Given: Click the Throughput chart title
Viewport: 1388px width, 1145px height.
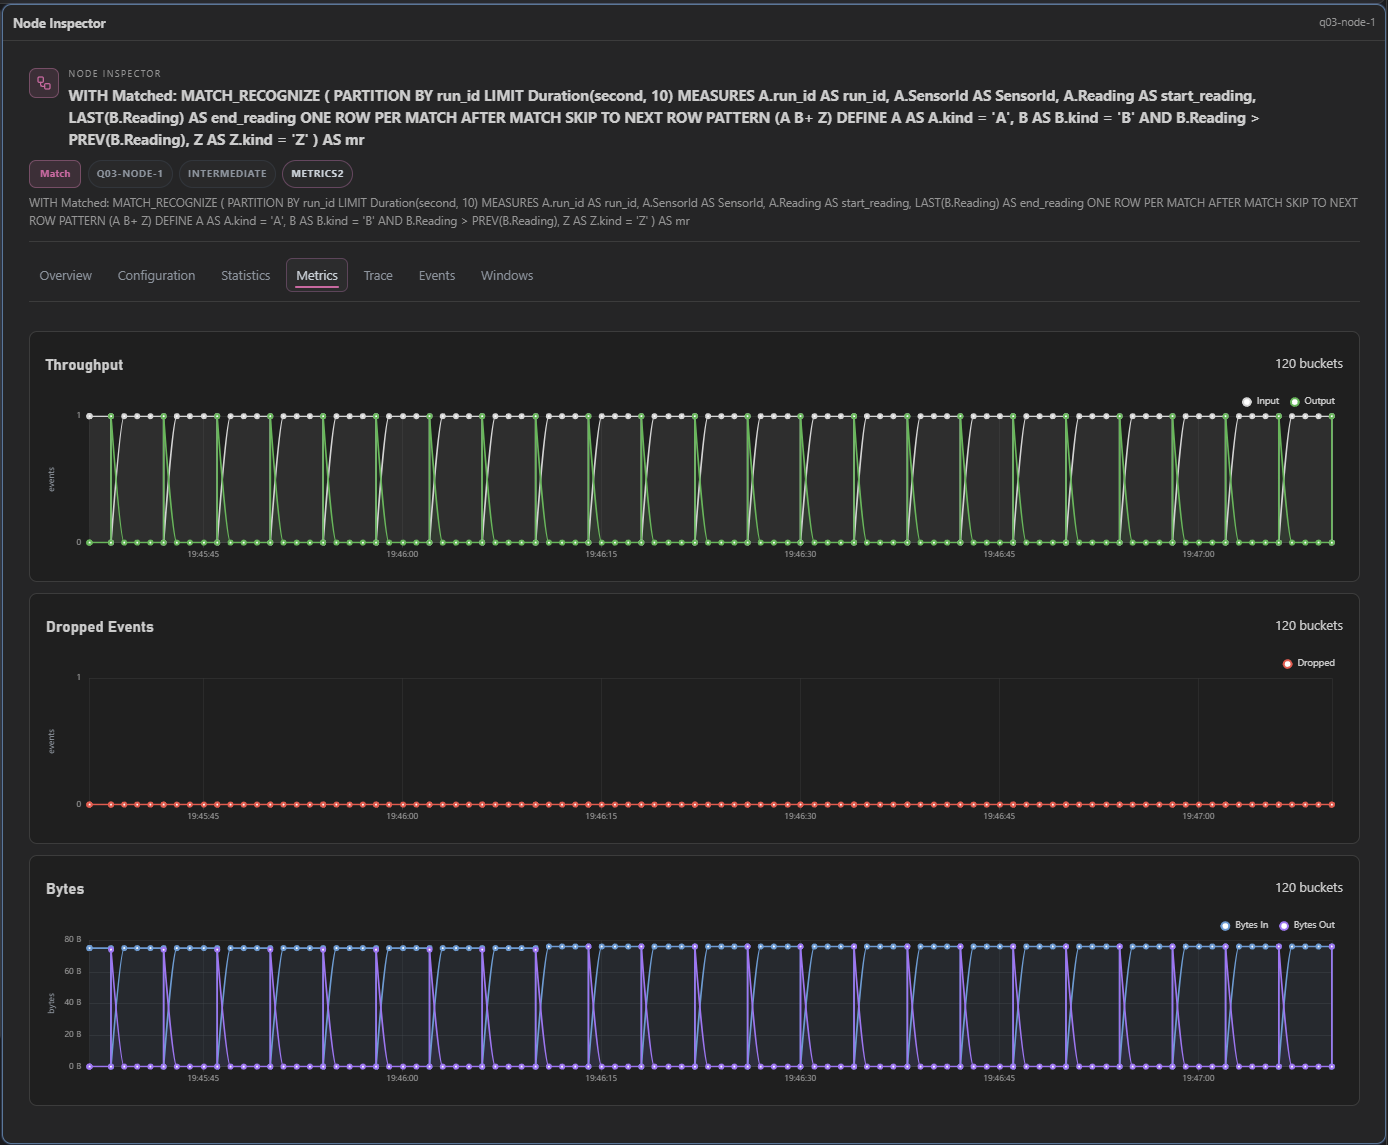Looking at the screenshot, I should pos(84,365).
